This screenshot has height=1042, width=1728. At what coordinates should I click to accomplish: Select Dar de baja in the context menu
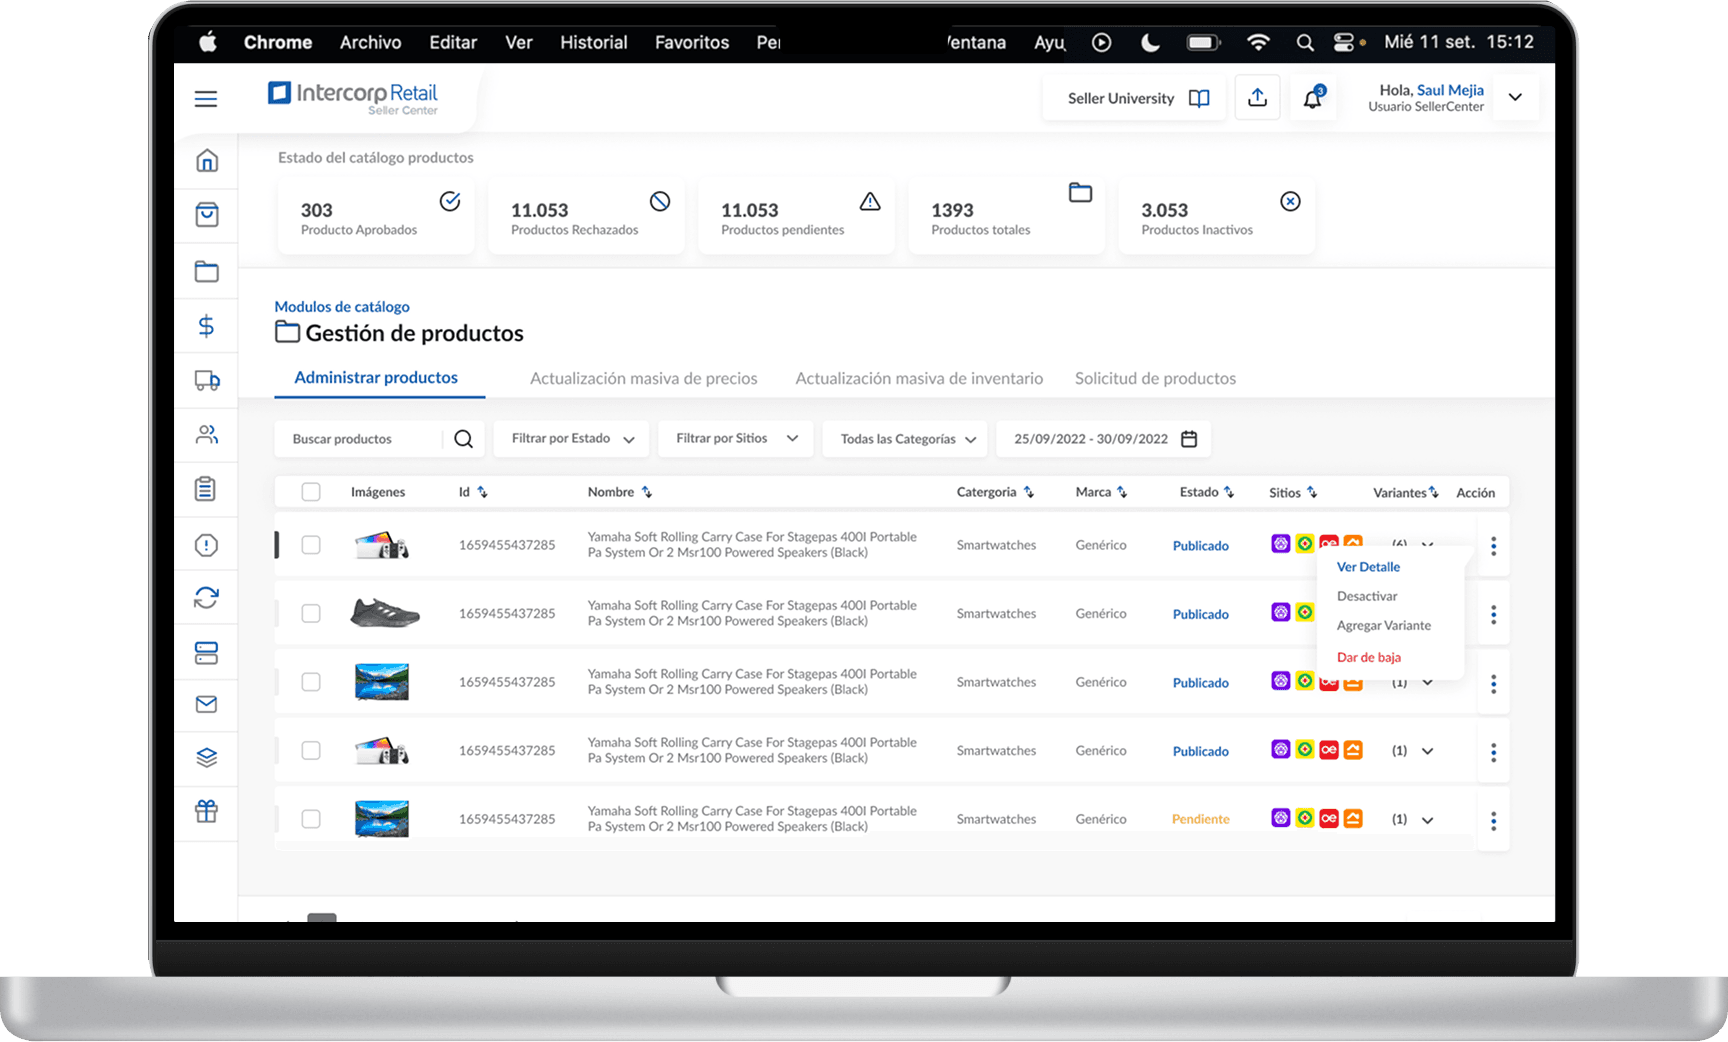click(x=1368, y=657)
